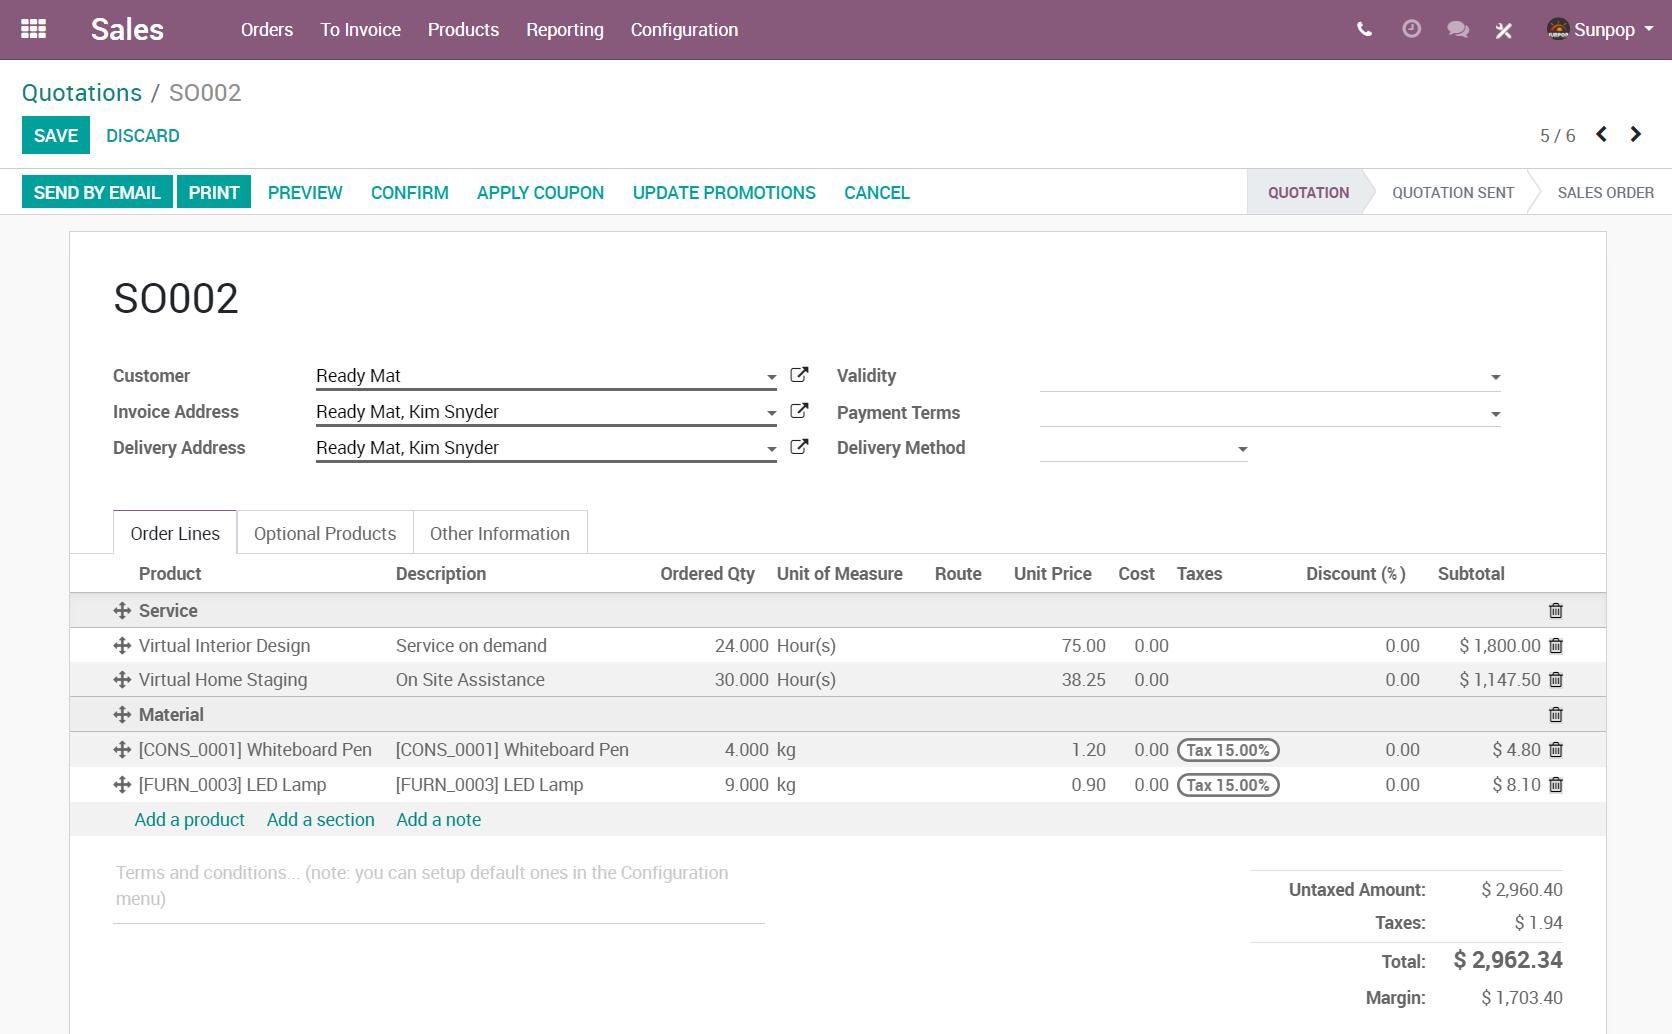Select the Order Lines tab
1672x1034 pixels.
tap(175, 533)
